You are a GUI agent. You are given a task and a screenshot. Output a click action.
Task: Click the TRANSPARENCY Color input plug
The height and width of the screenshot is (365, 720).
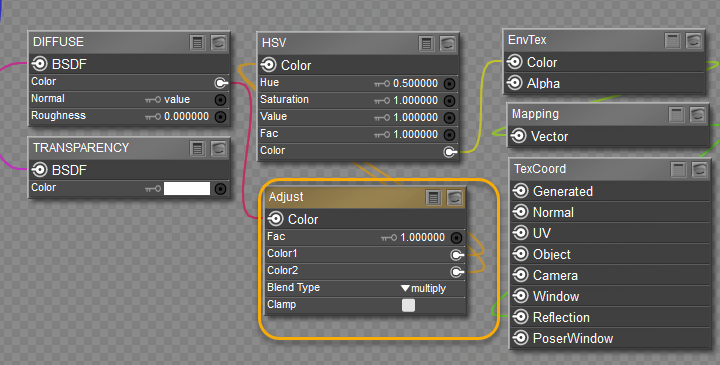(x=220, y=189)
